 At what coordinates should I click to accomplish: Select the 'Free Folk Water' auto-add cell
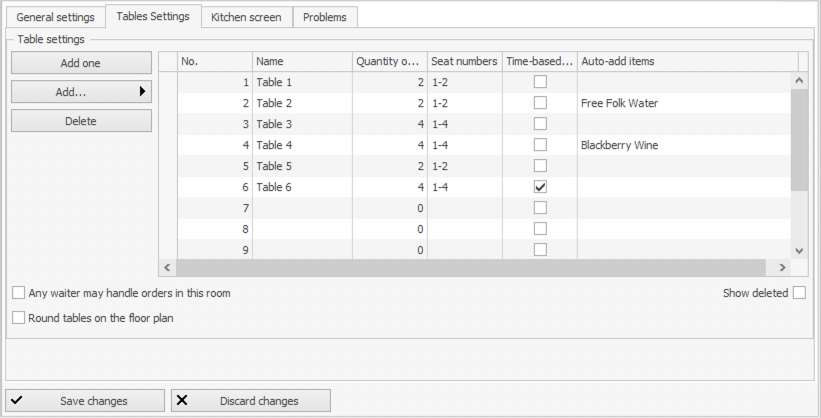coord(686,103)
